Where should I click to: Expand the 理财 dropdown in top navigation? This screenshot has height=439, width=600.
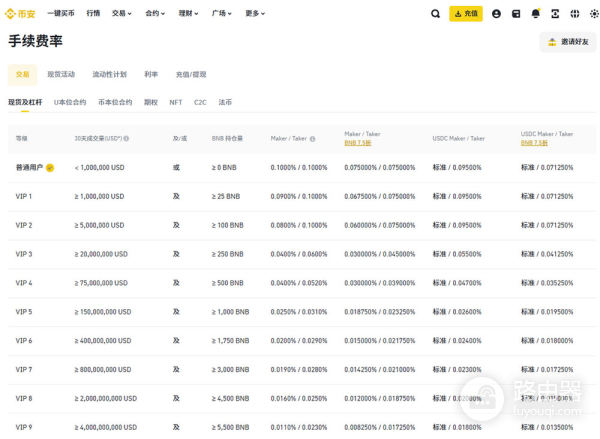pos(188,13)
